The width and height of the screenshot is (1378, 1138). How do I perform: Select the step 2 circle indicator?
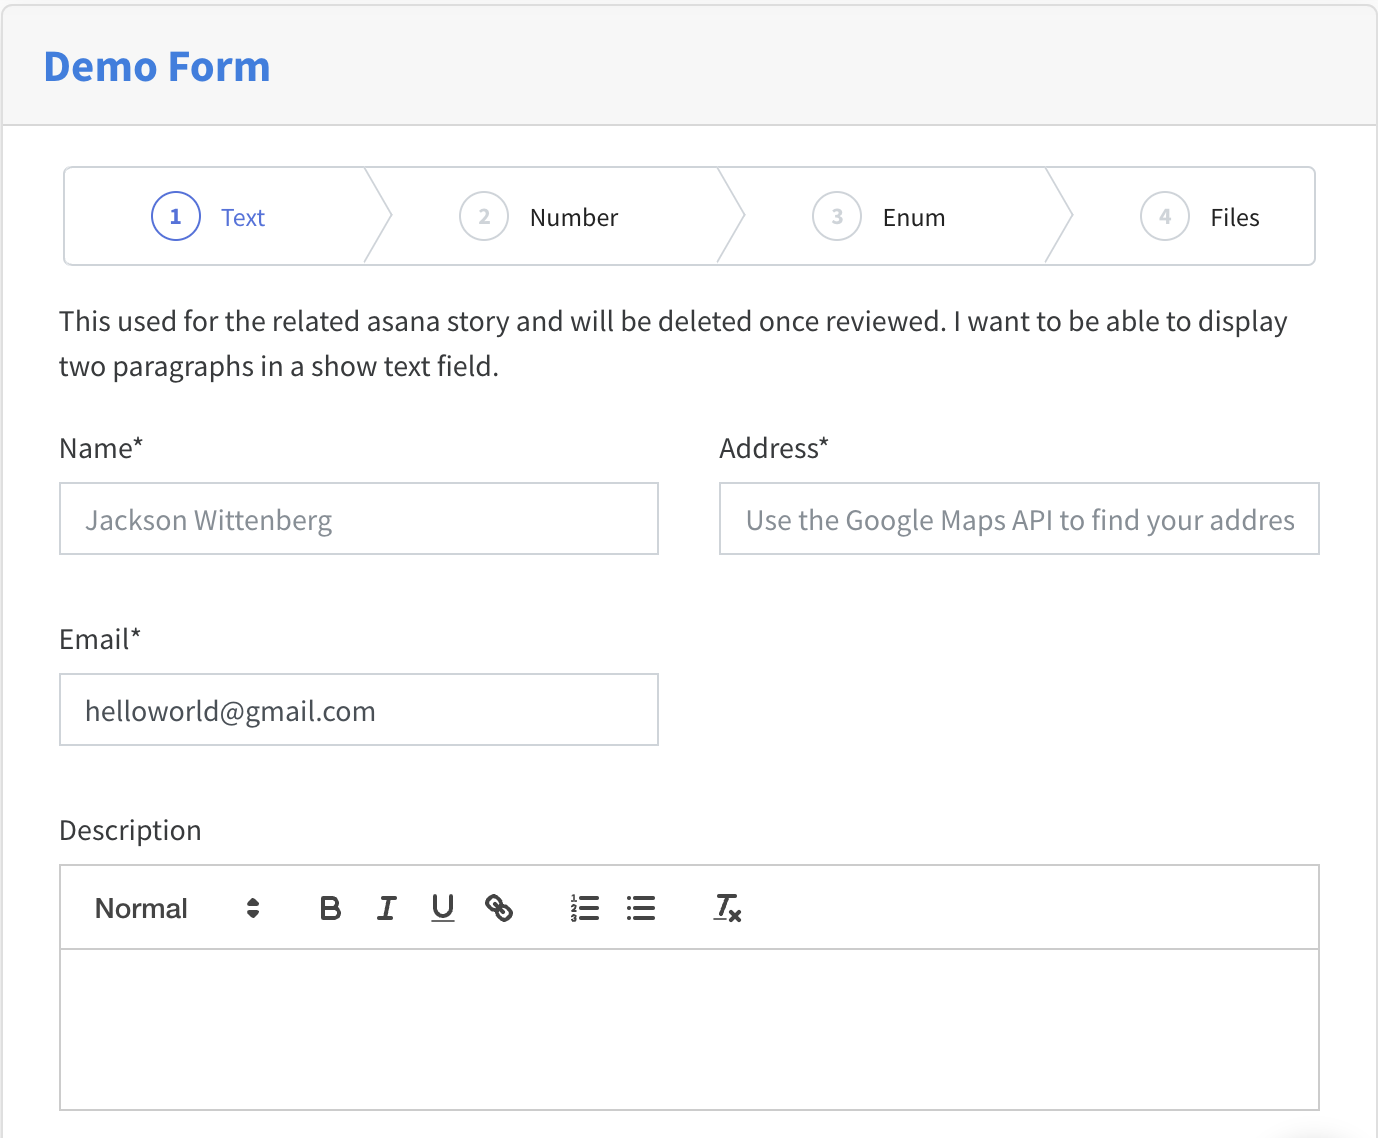pos(484,216)
